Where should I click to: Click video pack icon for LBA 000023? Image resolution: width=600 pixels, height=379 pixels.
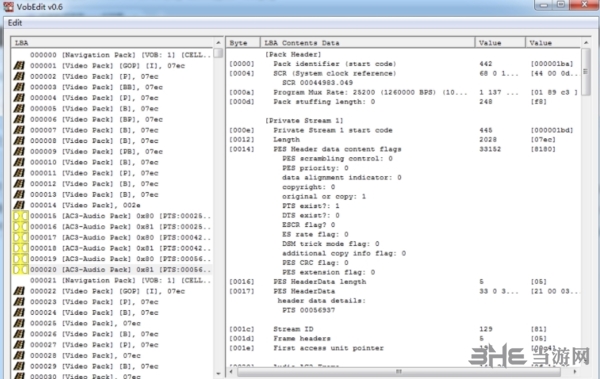(19, 302)
